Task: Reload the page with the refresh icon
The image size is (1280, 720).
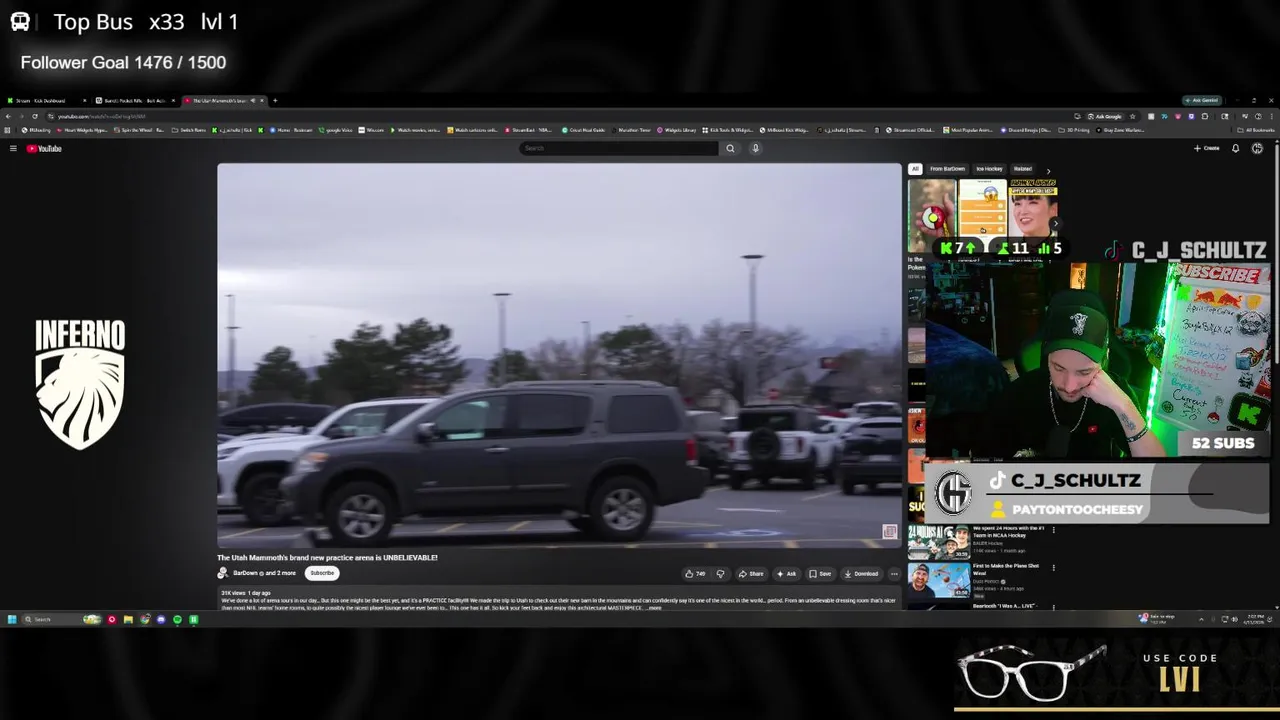Action: pyautogui.click(x=35, y=116)
